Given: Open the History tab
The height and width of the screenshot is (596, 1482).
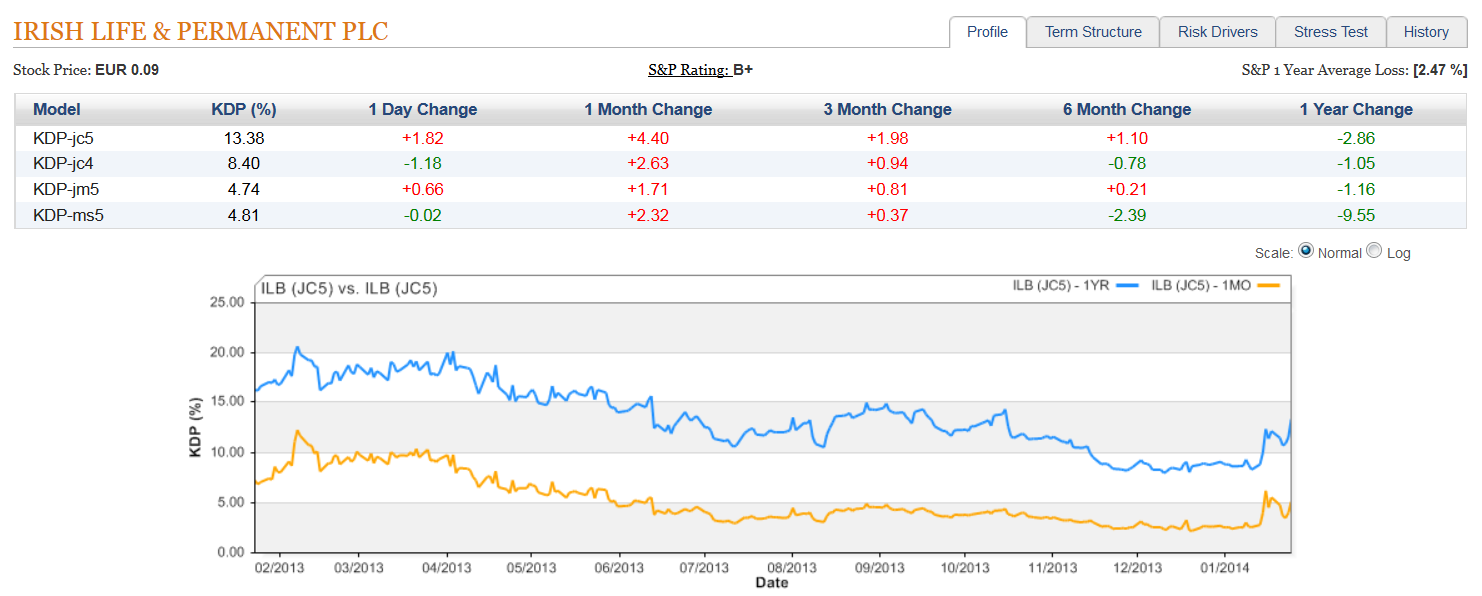Looking at the screenshot, I should click(1426, 32).
